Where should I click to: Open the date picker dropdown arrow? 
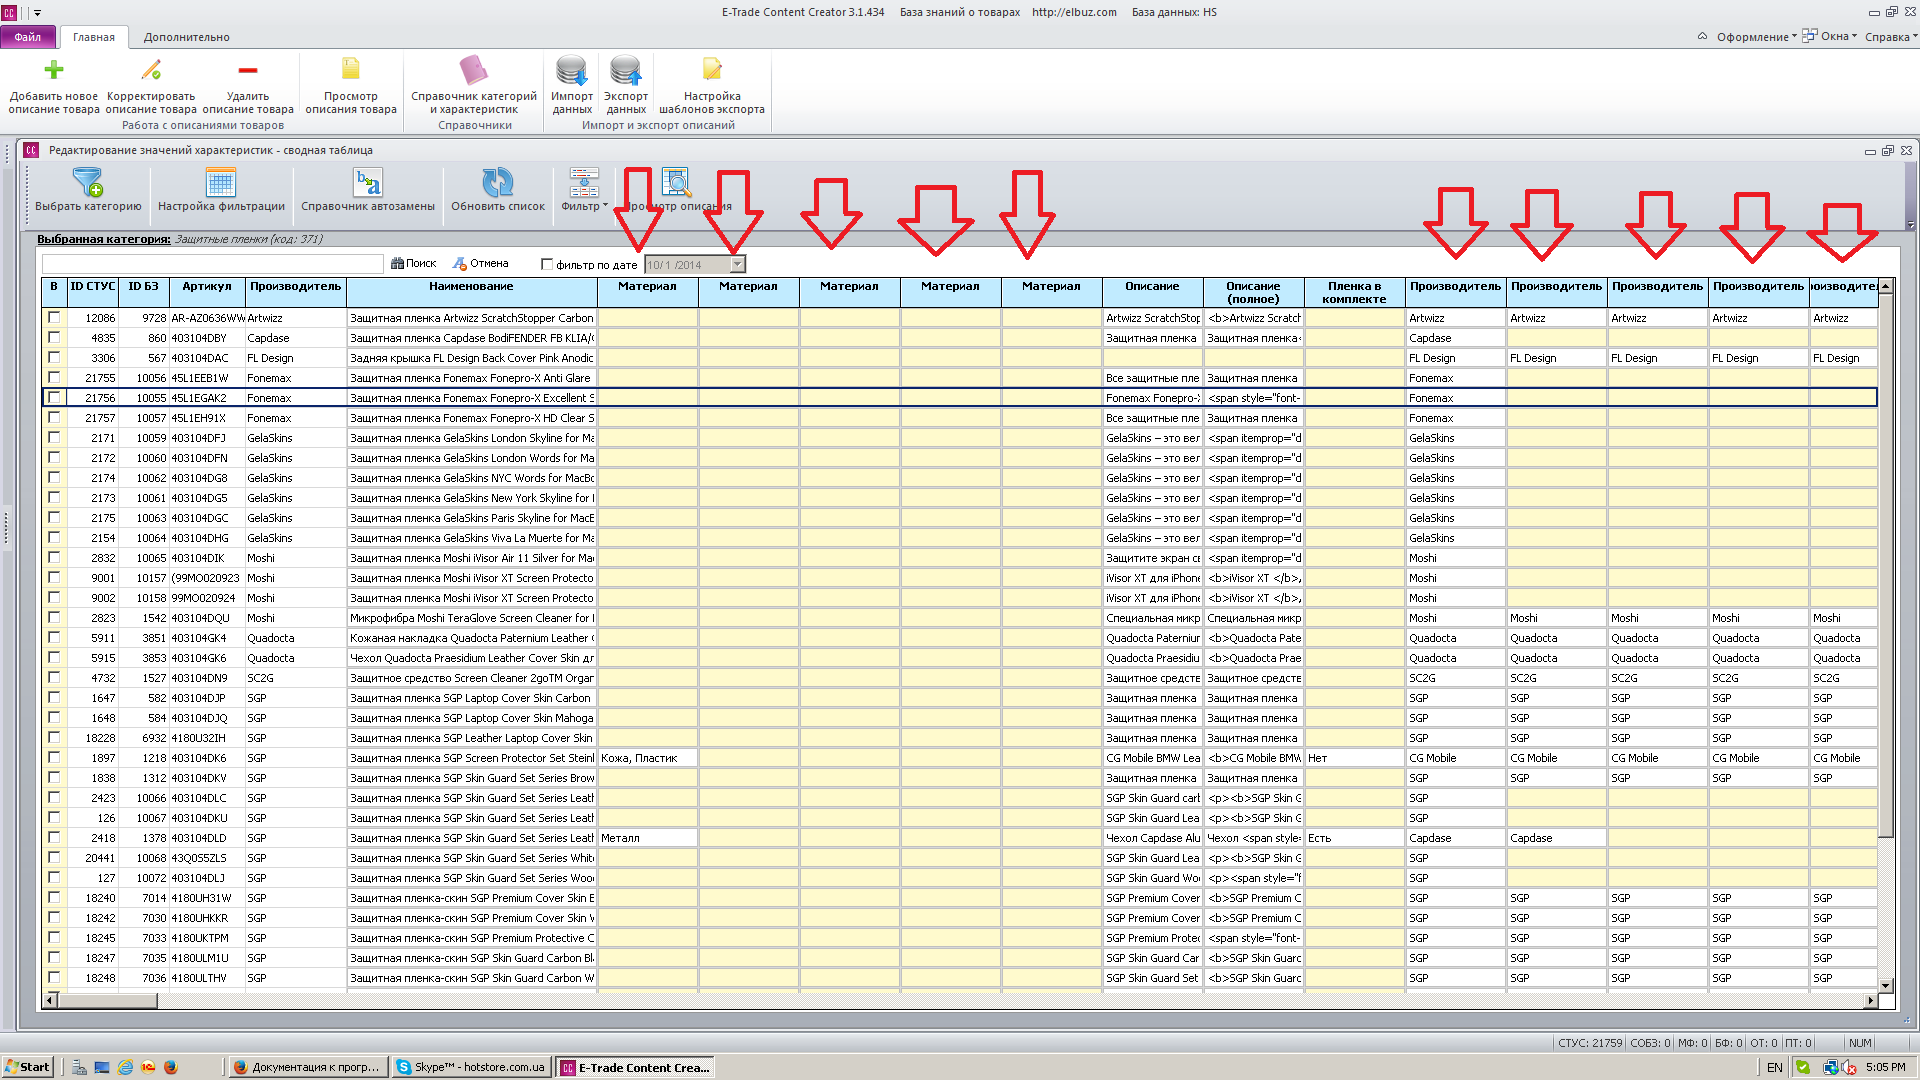click(737, 264)
